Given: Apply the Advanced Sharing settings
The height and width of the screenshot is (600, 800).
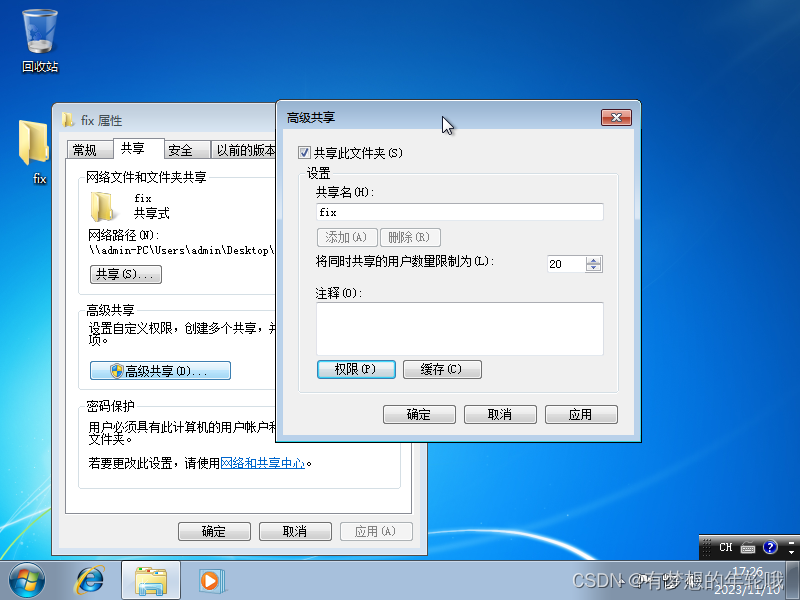Looking at the screenshot, I should [x=581, y=414].
